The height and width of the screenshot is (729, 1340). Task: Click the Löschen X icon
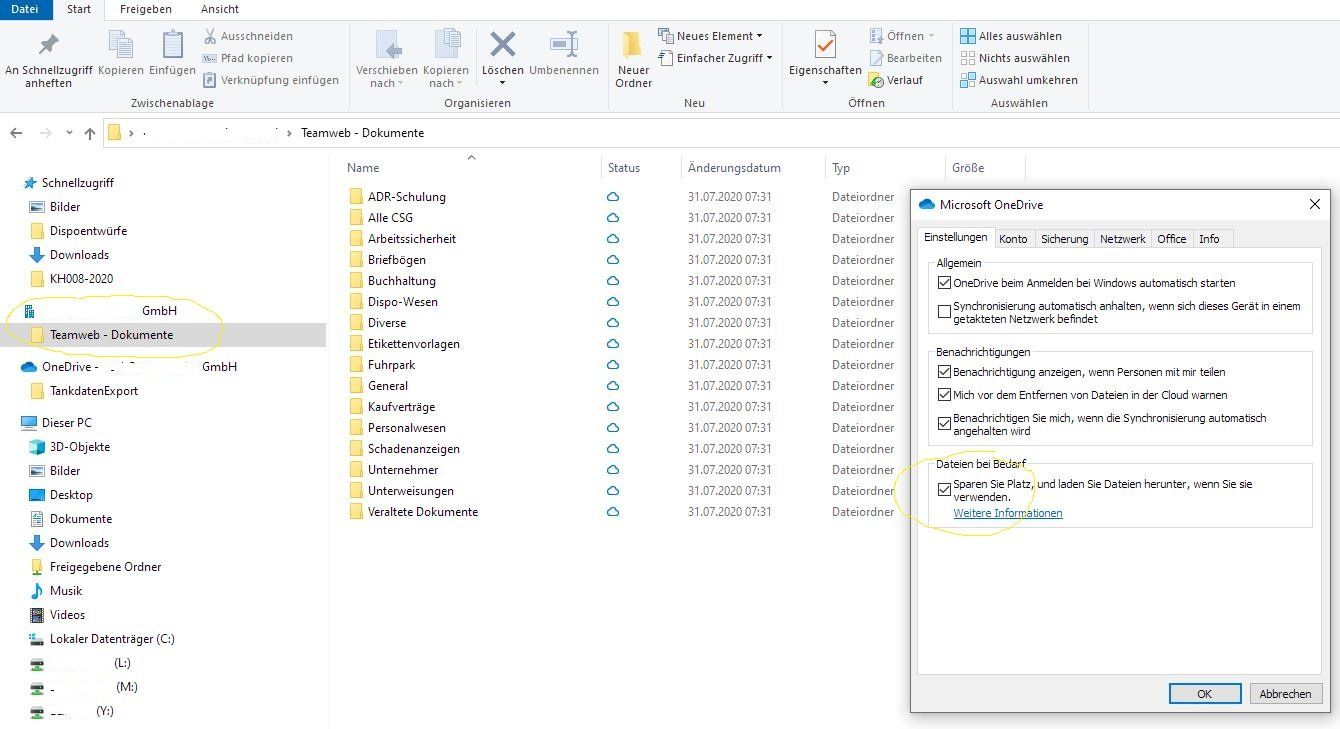[x=503, y=44]
